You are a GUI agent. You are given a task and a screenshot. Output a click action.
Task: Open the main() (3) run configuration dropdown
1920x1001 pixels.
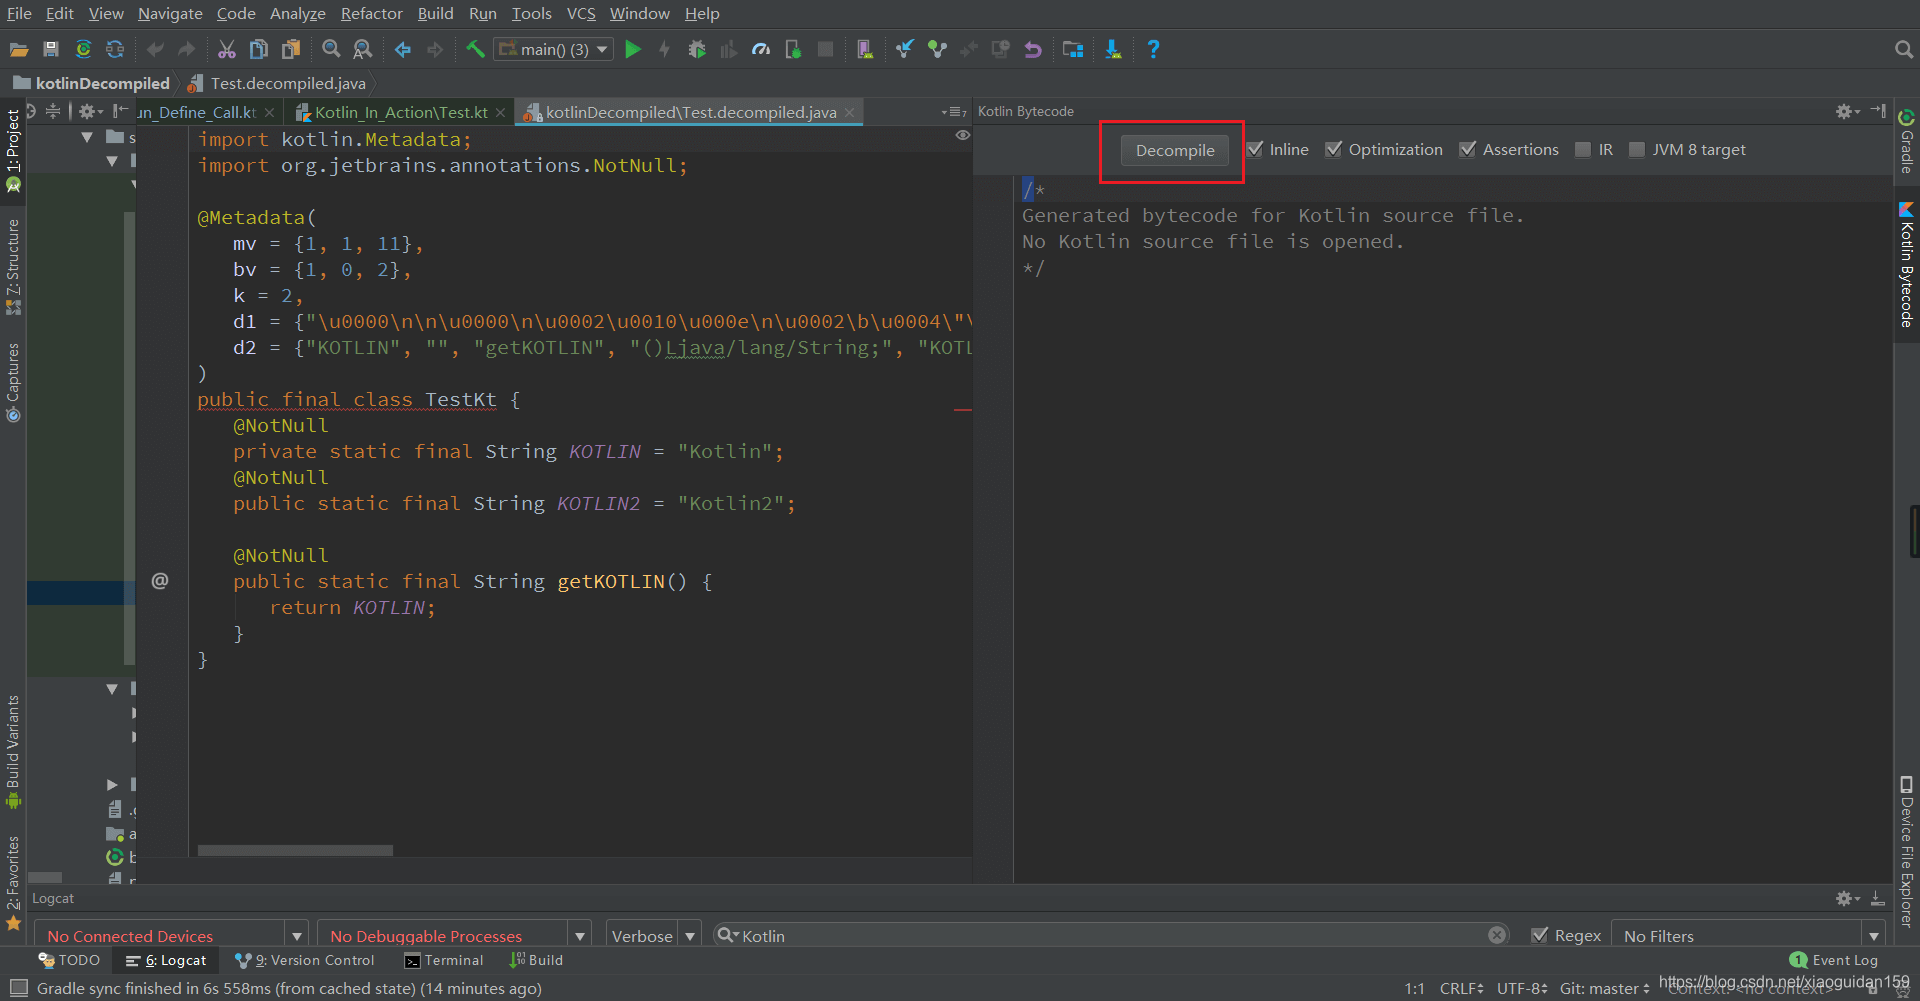tap(554, 49)
